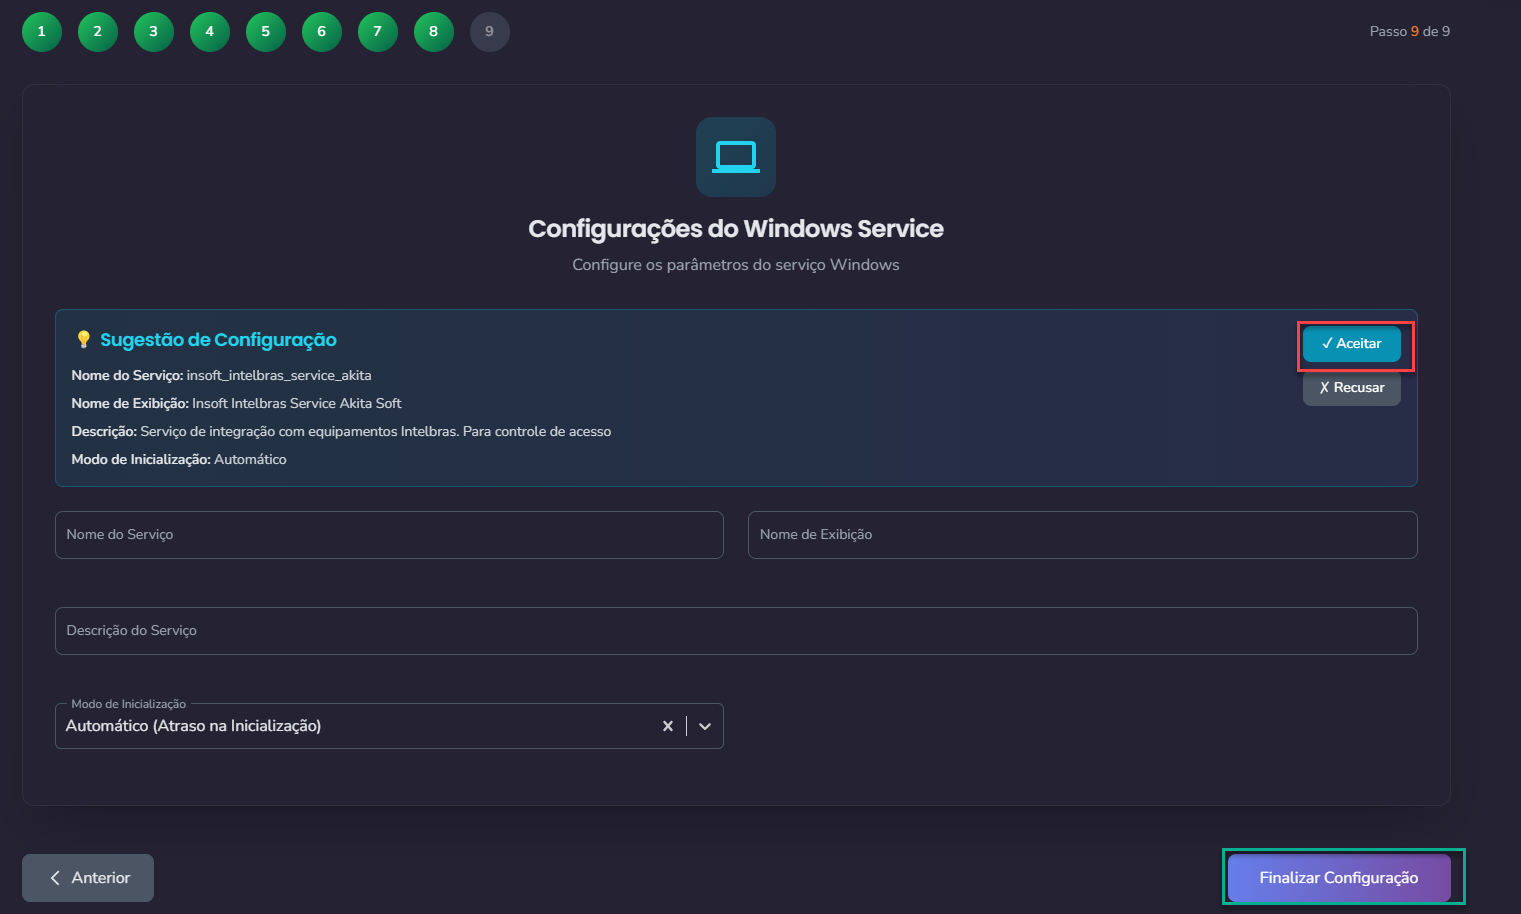Go back to step 8

434,32
